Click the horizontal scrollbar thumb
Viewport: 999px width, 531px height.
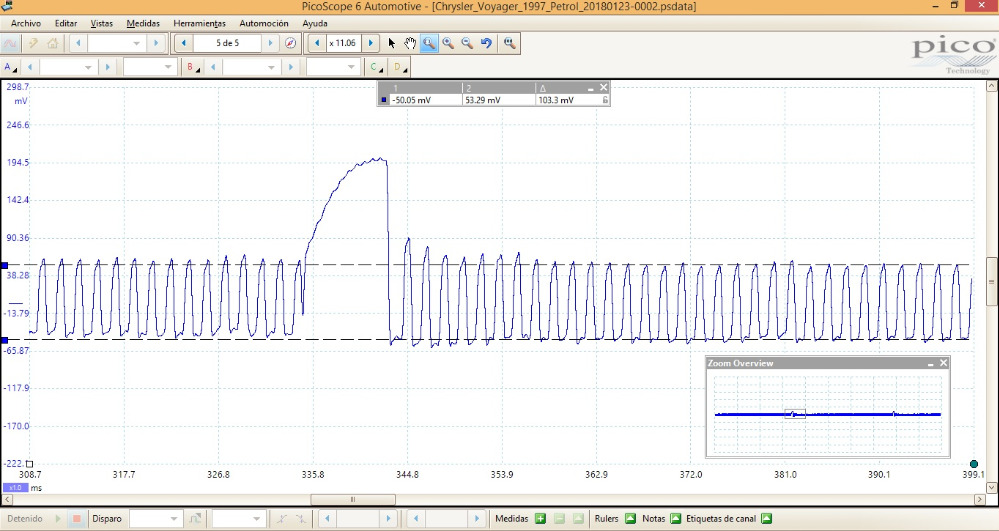coord(352,499)
